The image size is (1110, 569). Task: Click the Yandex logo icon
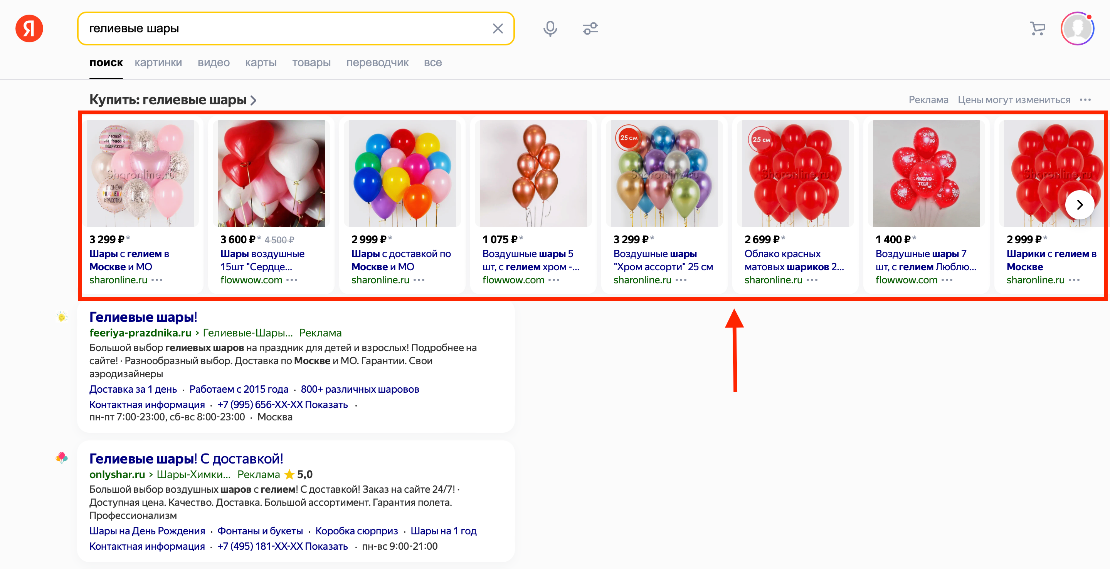point(30,28)
